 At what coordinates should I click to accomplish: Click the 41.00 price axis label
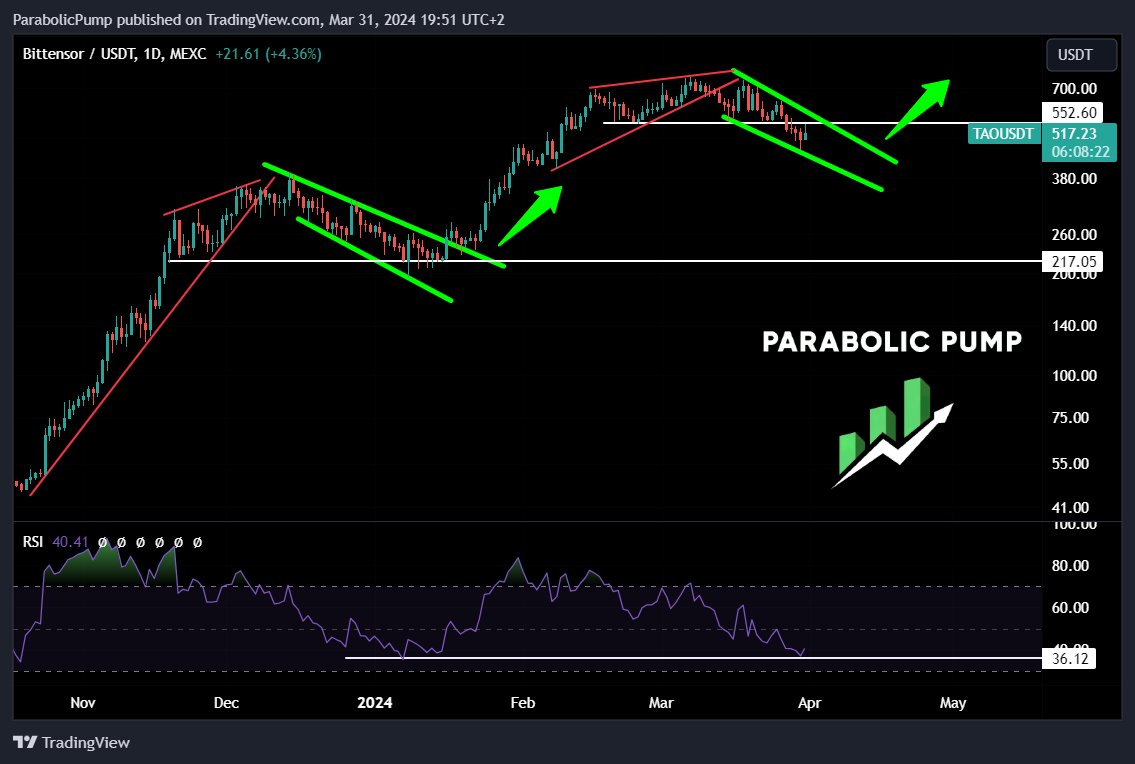[x=1070, y=508]
